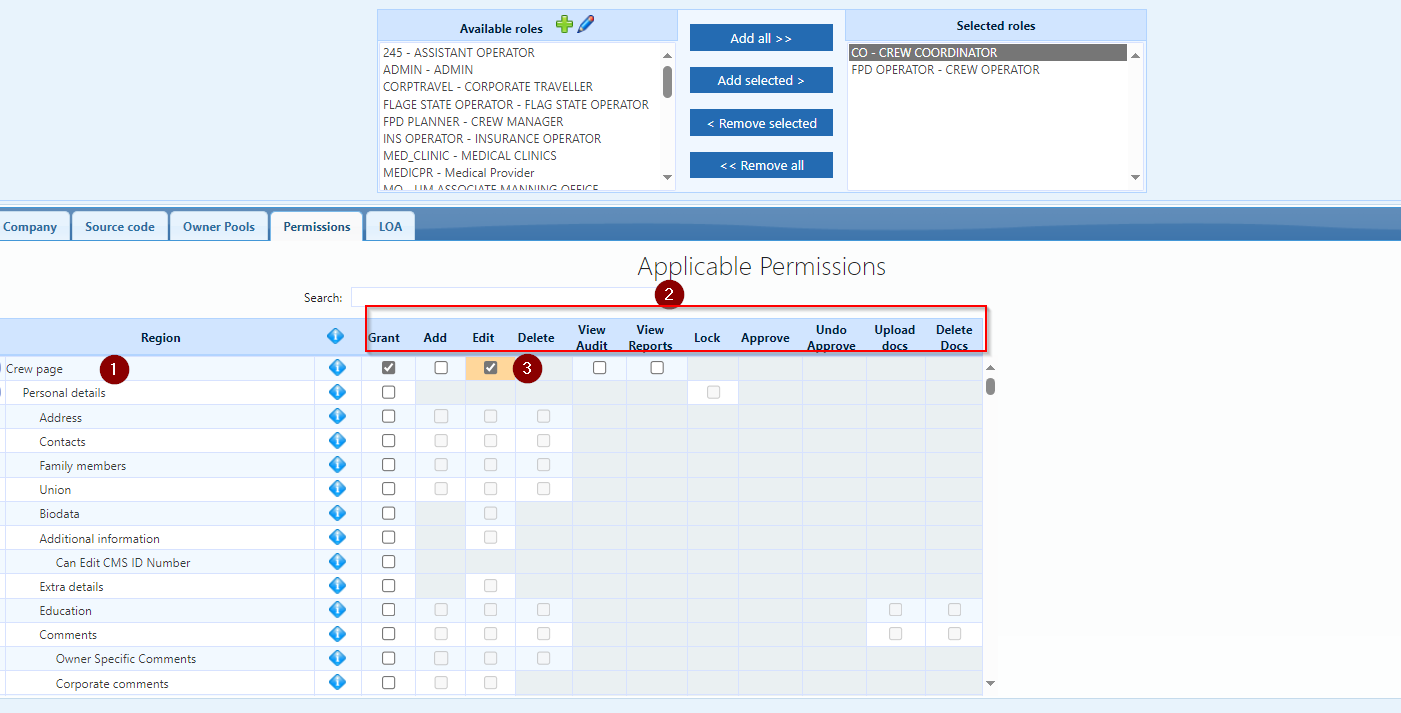
Task: Click the < Remove selected button
Action: pyautogui.click(x=761, y=123)
